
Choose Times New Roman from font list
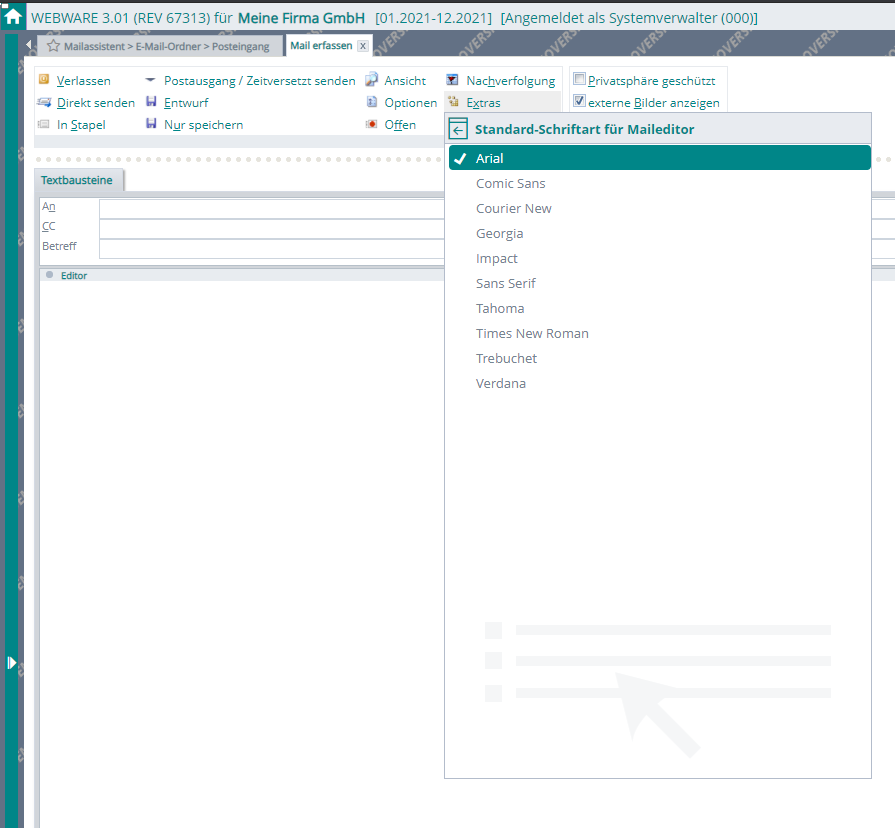pyautogui.click(x=532, y=333)
